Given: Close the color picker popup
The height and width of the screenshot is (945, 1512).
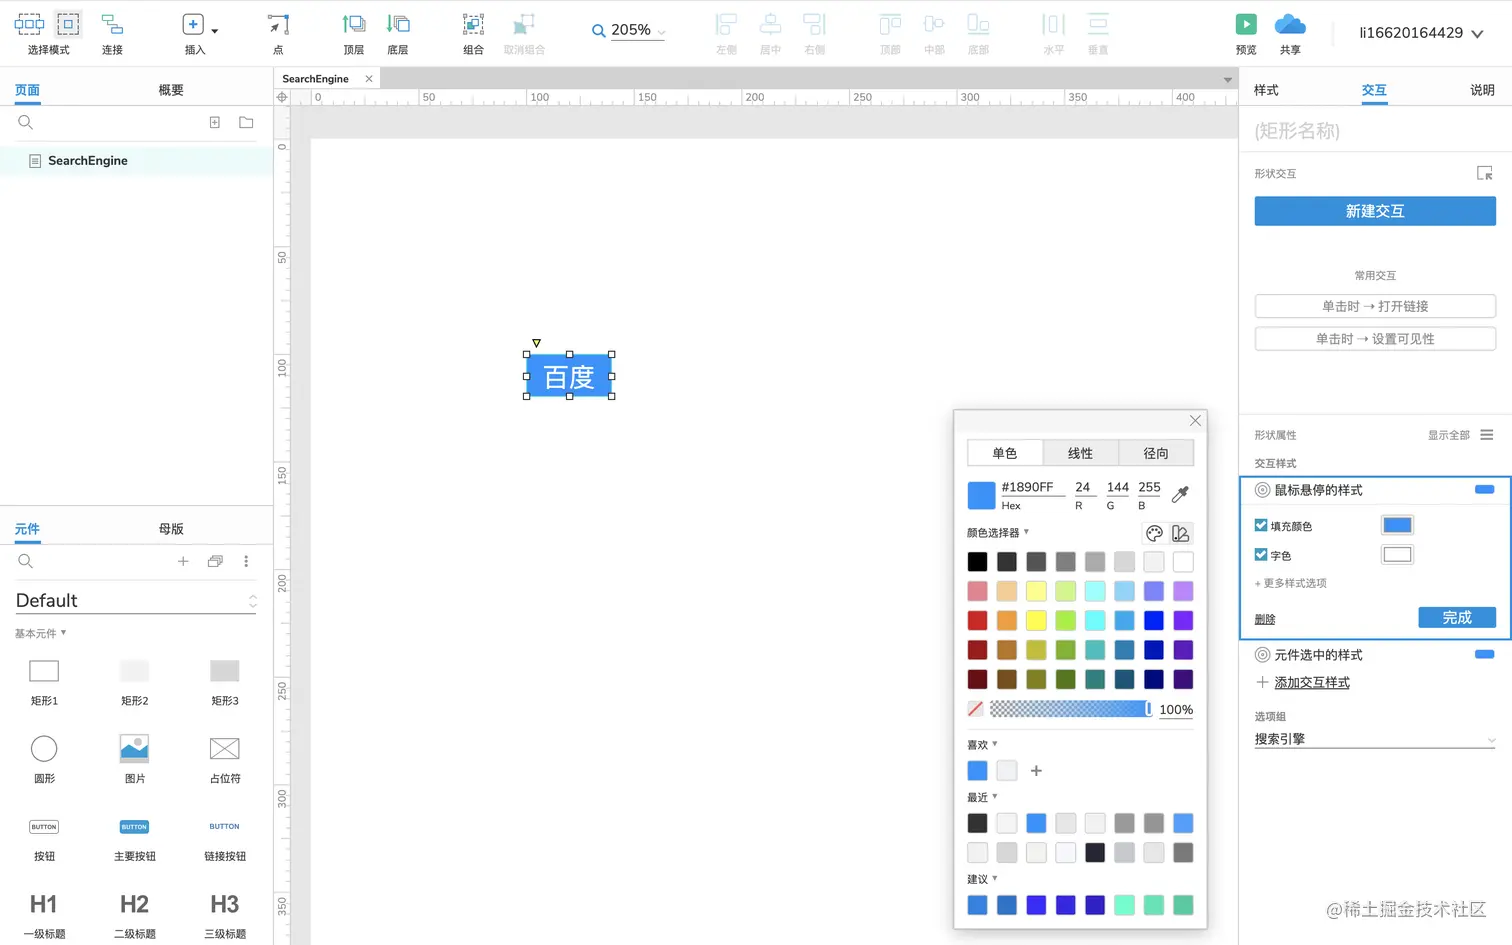Looking at the screenshot, I should point(1195,421).
